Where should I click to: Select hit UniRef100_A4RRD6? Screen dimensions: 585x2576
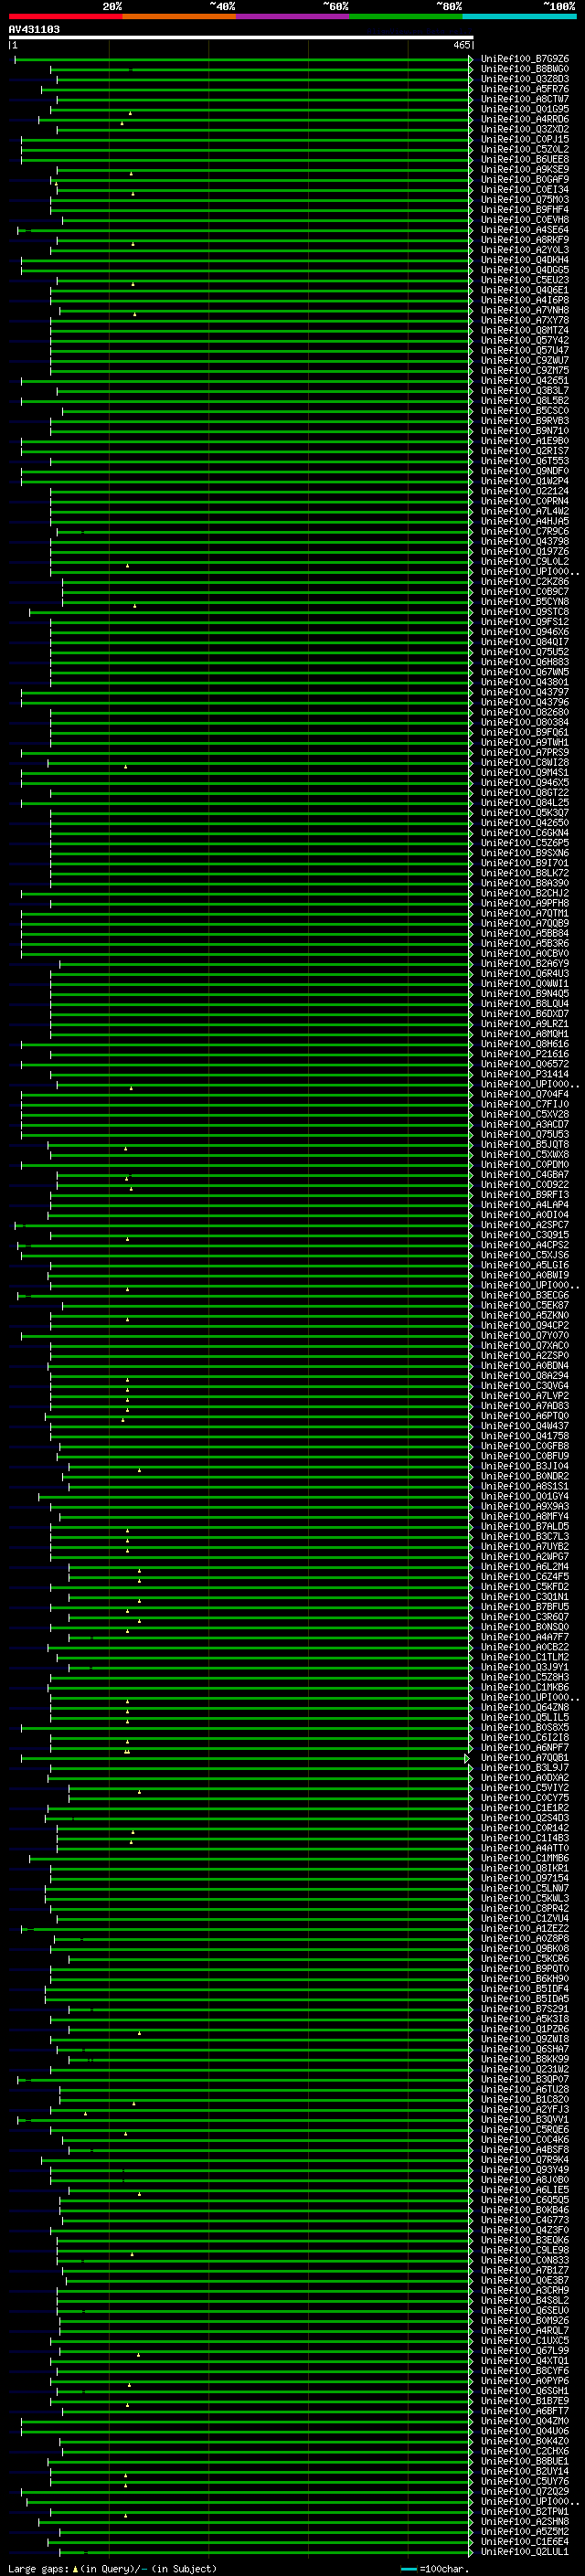pos(525,119)
